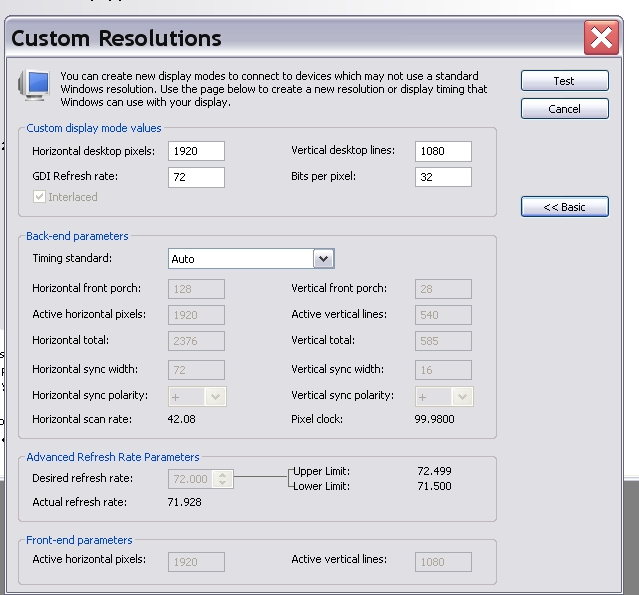Image resolution: width=639 pixels, height=595 pixels.
Task: Switch back to Basic view
Action: (x=564, y=207)
